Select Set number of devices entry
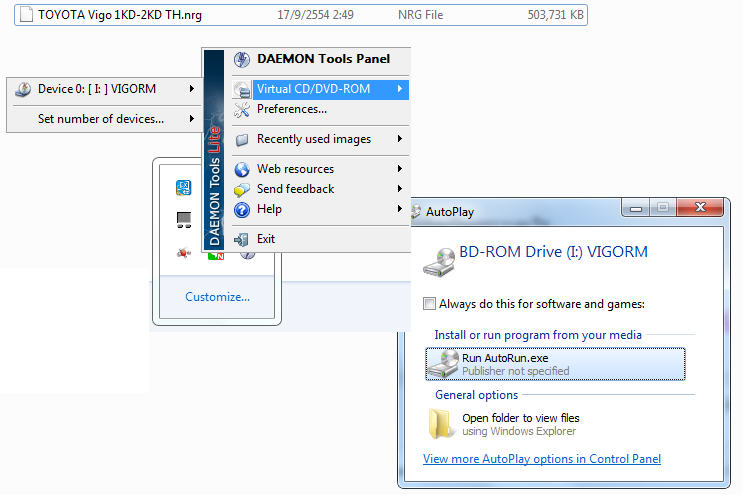 [105, 119]
